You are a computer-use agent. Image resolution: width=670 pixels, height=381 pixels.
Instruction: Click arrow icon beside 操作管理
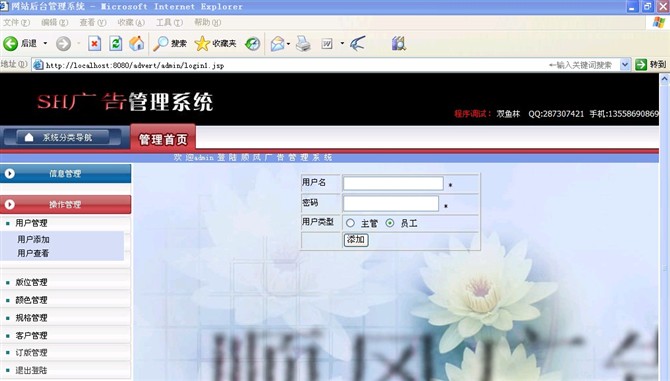click(9, 205)
